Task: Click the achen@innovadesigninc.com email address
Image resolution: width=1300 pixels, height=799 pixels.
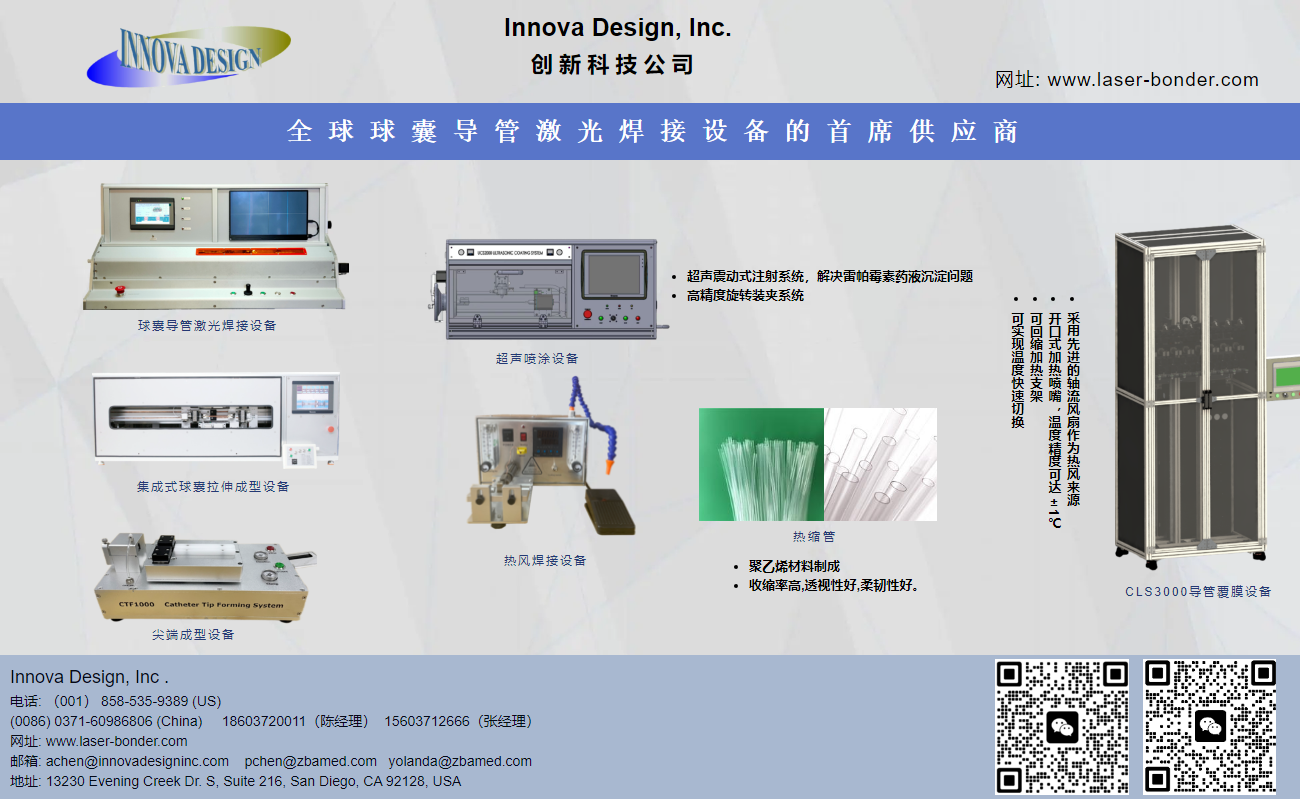Action: (137, 761)
